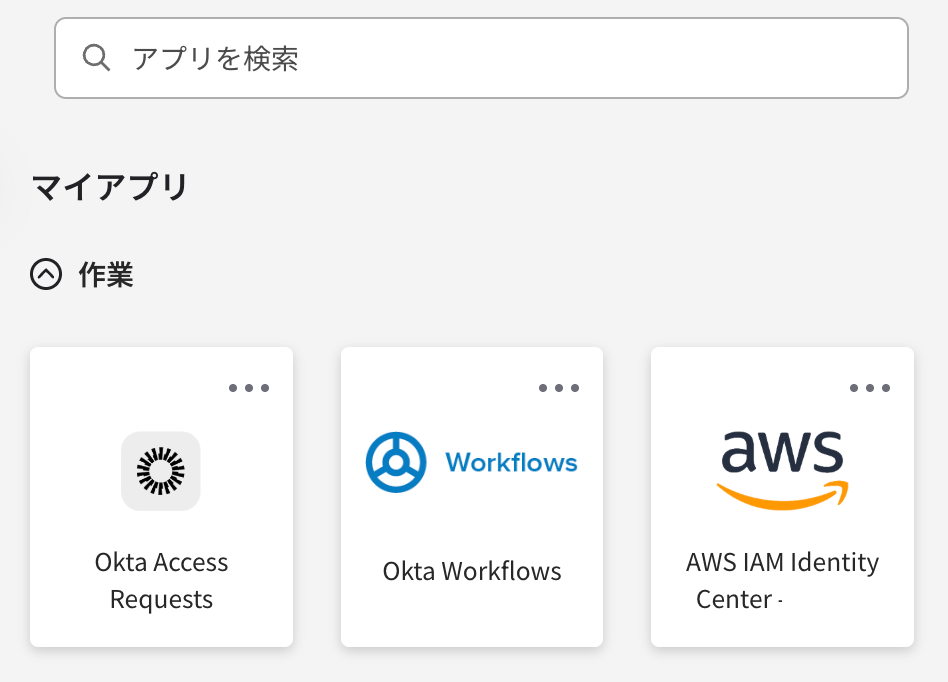This screenshot has width=948, height=682.
Task: Launch the Okta Access Requests sunburst icon
Action: coord(161,471)
